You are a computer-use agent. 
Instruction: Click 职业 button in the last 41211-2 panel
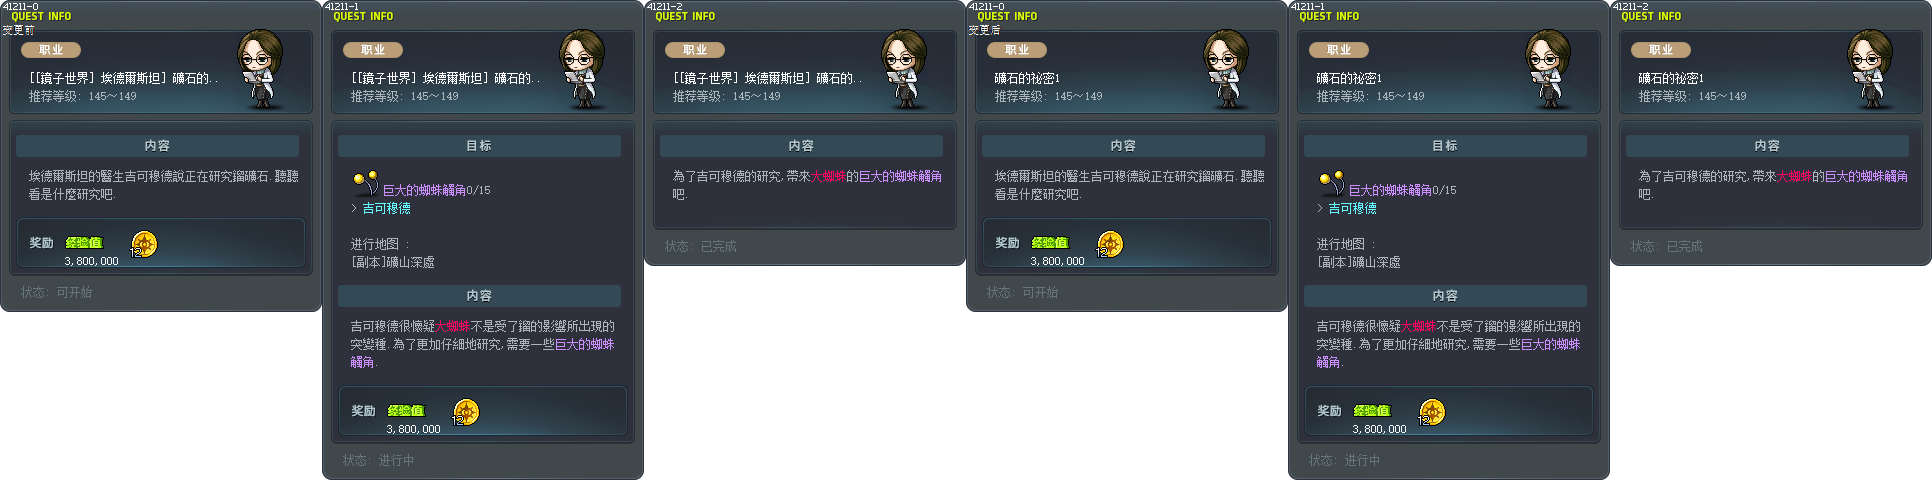point(1661,50)
